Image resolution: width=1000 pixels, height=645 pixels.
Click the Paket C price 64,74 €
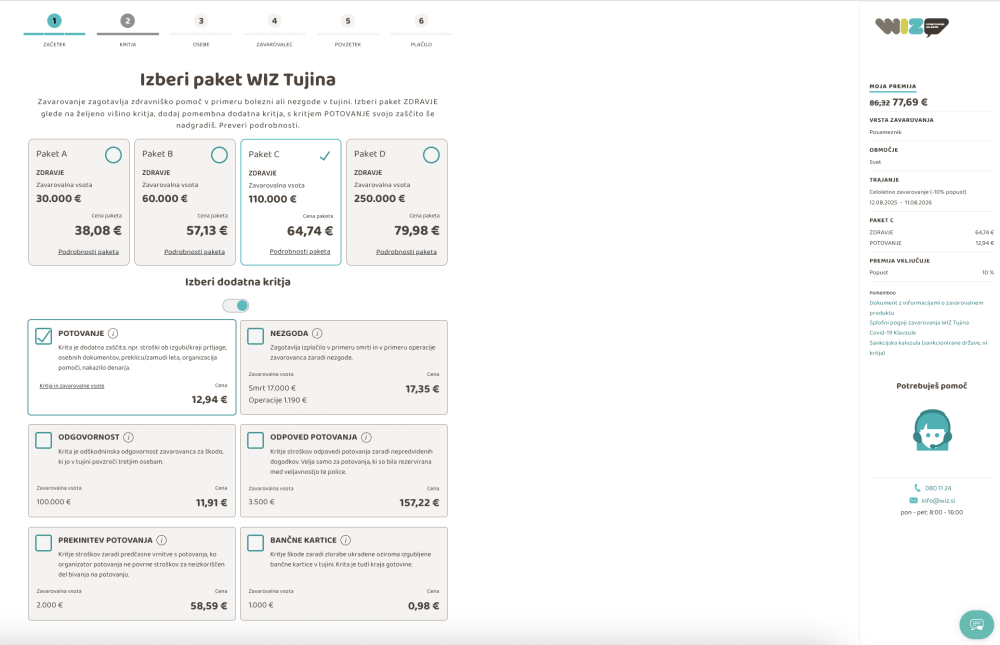(310, 231)
